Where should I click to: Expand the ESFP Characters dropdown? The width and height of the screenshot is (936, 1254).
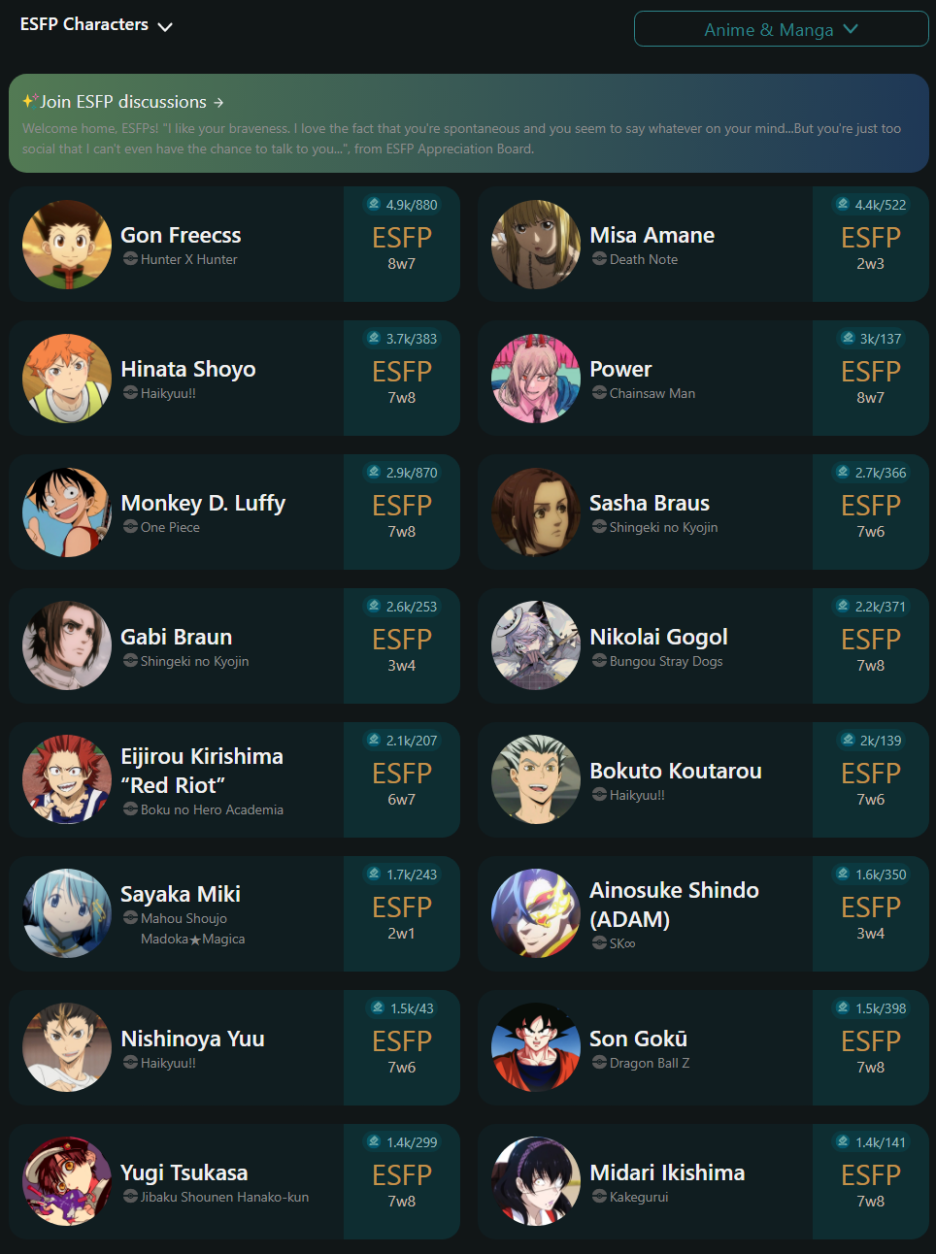[96, 25]
